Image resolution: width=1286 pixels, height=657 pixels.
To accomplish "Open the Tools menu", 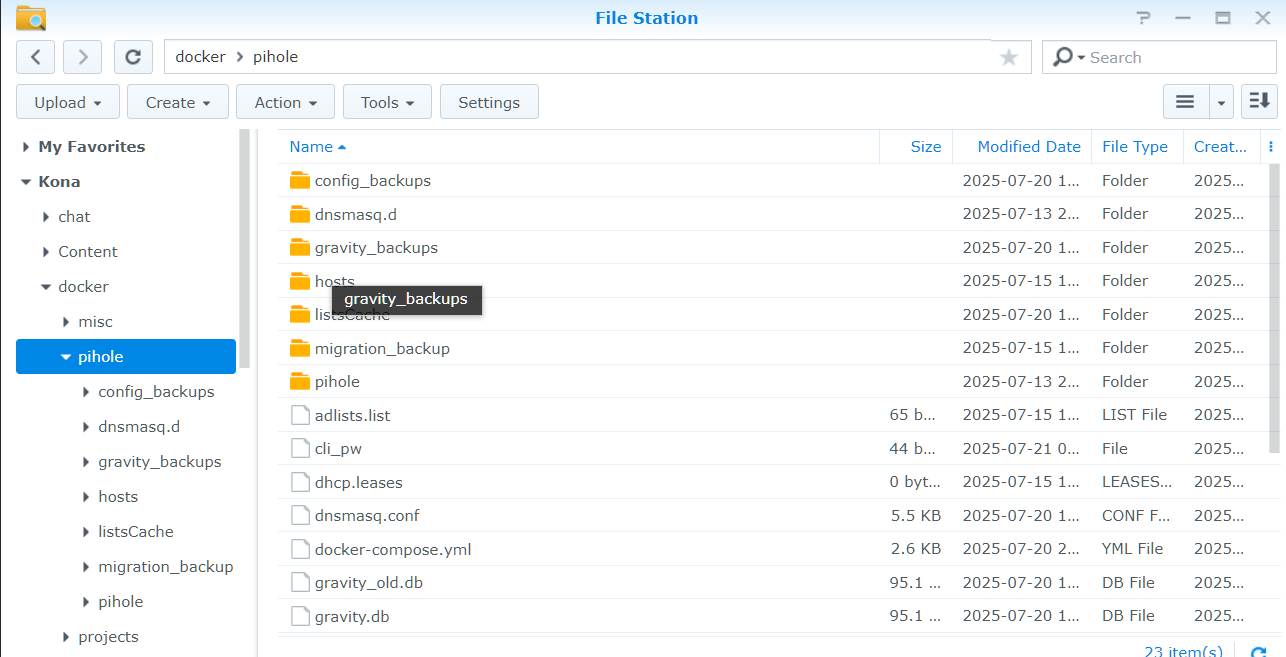I will 387,102.
